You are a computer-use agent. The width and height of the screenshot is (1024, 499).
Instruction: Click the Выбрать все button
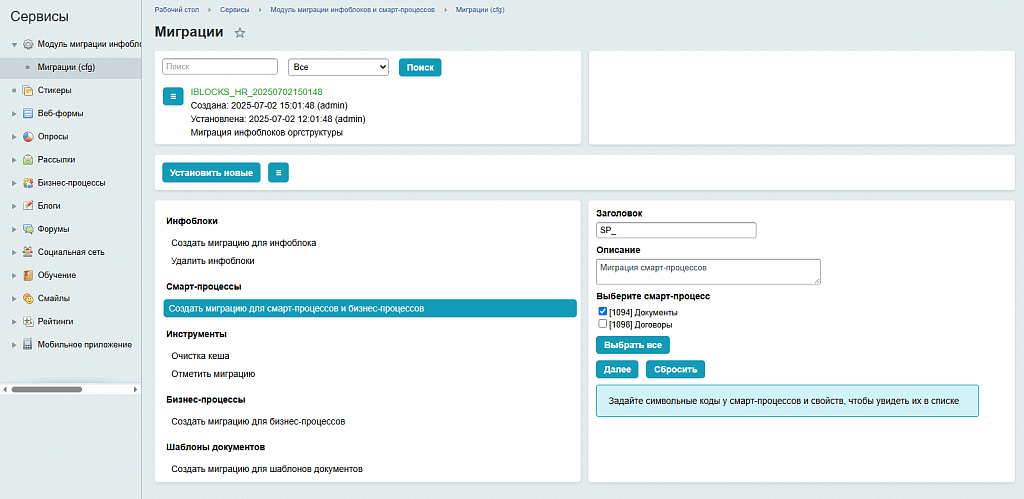click(632, 345)
